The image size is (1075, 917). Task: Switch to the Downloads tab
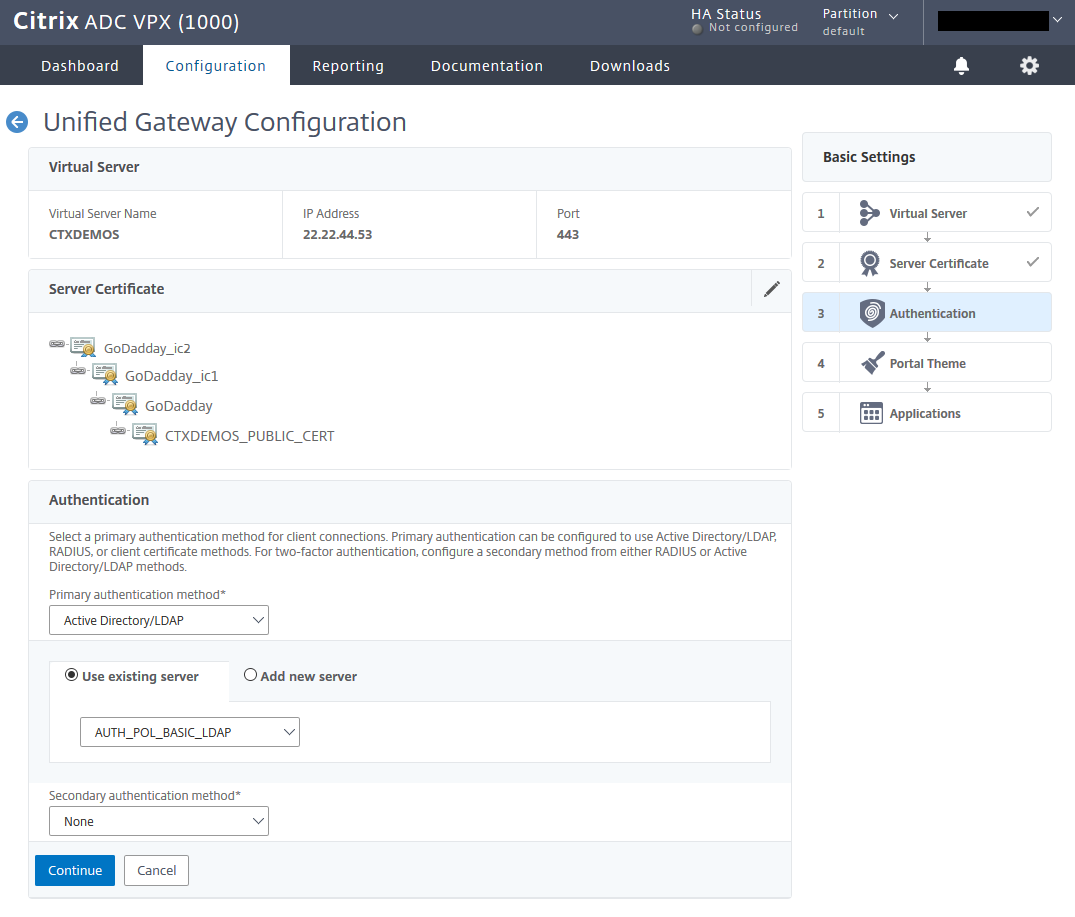coord(630,66)
